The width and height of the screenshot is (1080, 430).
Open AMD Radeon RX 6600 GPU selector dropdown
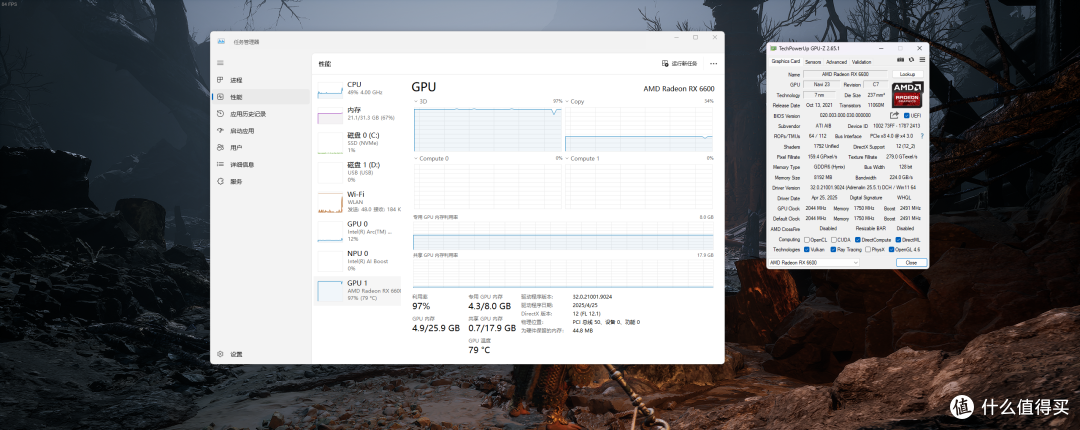[x=814, y=263]
